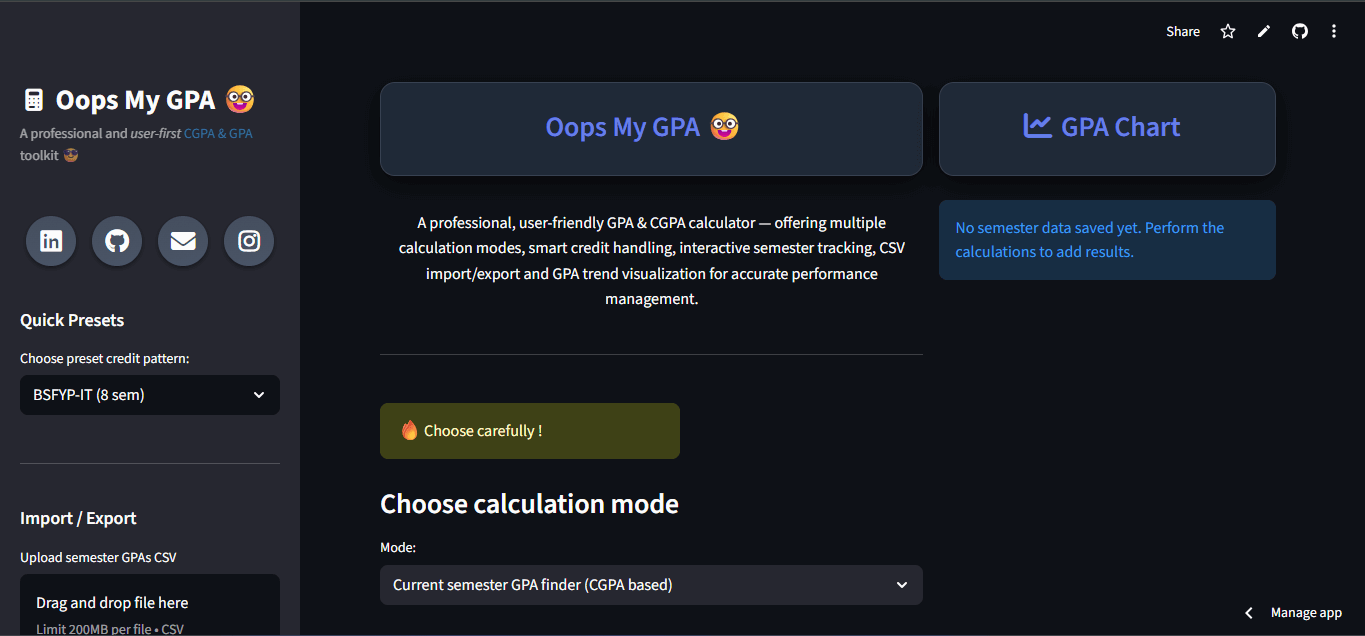Visit Instagram via the sidebar icon
The image size is (1365, 636).
click(x=248, y=240)
